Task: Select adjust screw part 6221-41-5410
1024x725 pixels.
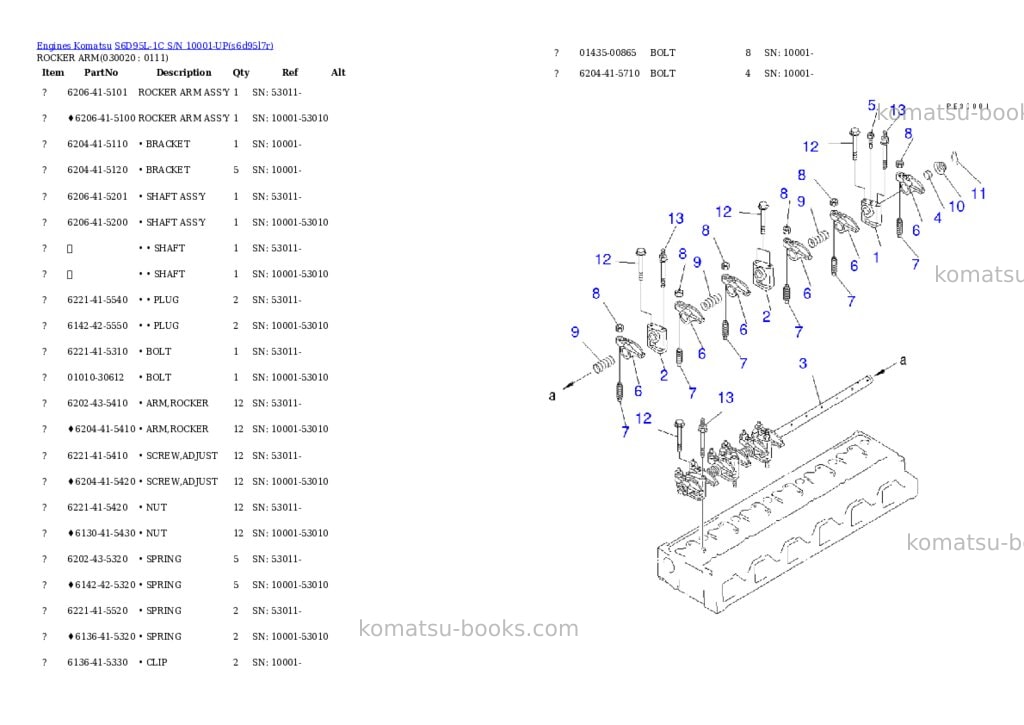Action: 97,455
